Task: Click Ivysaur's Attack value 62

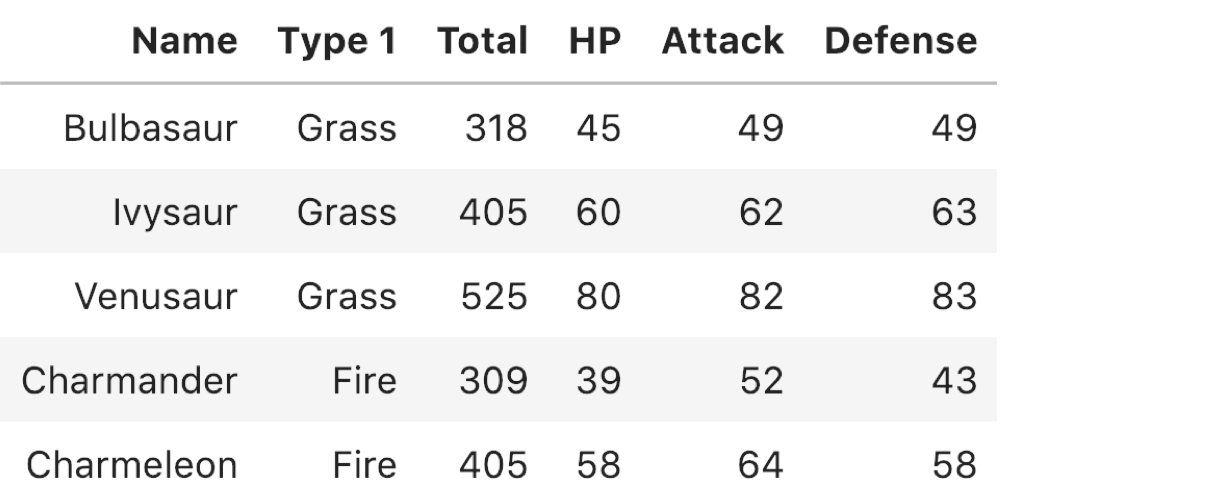Action: [x=761, y=212]
